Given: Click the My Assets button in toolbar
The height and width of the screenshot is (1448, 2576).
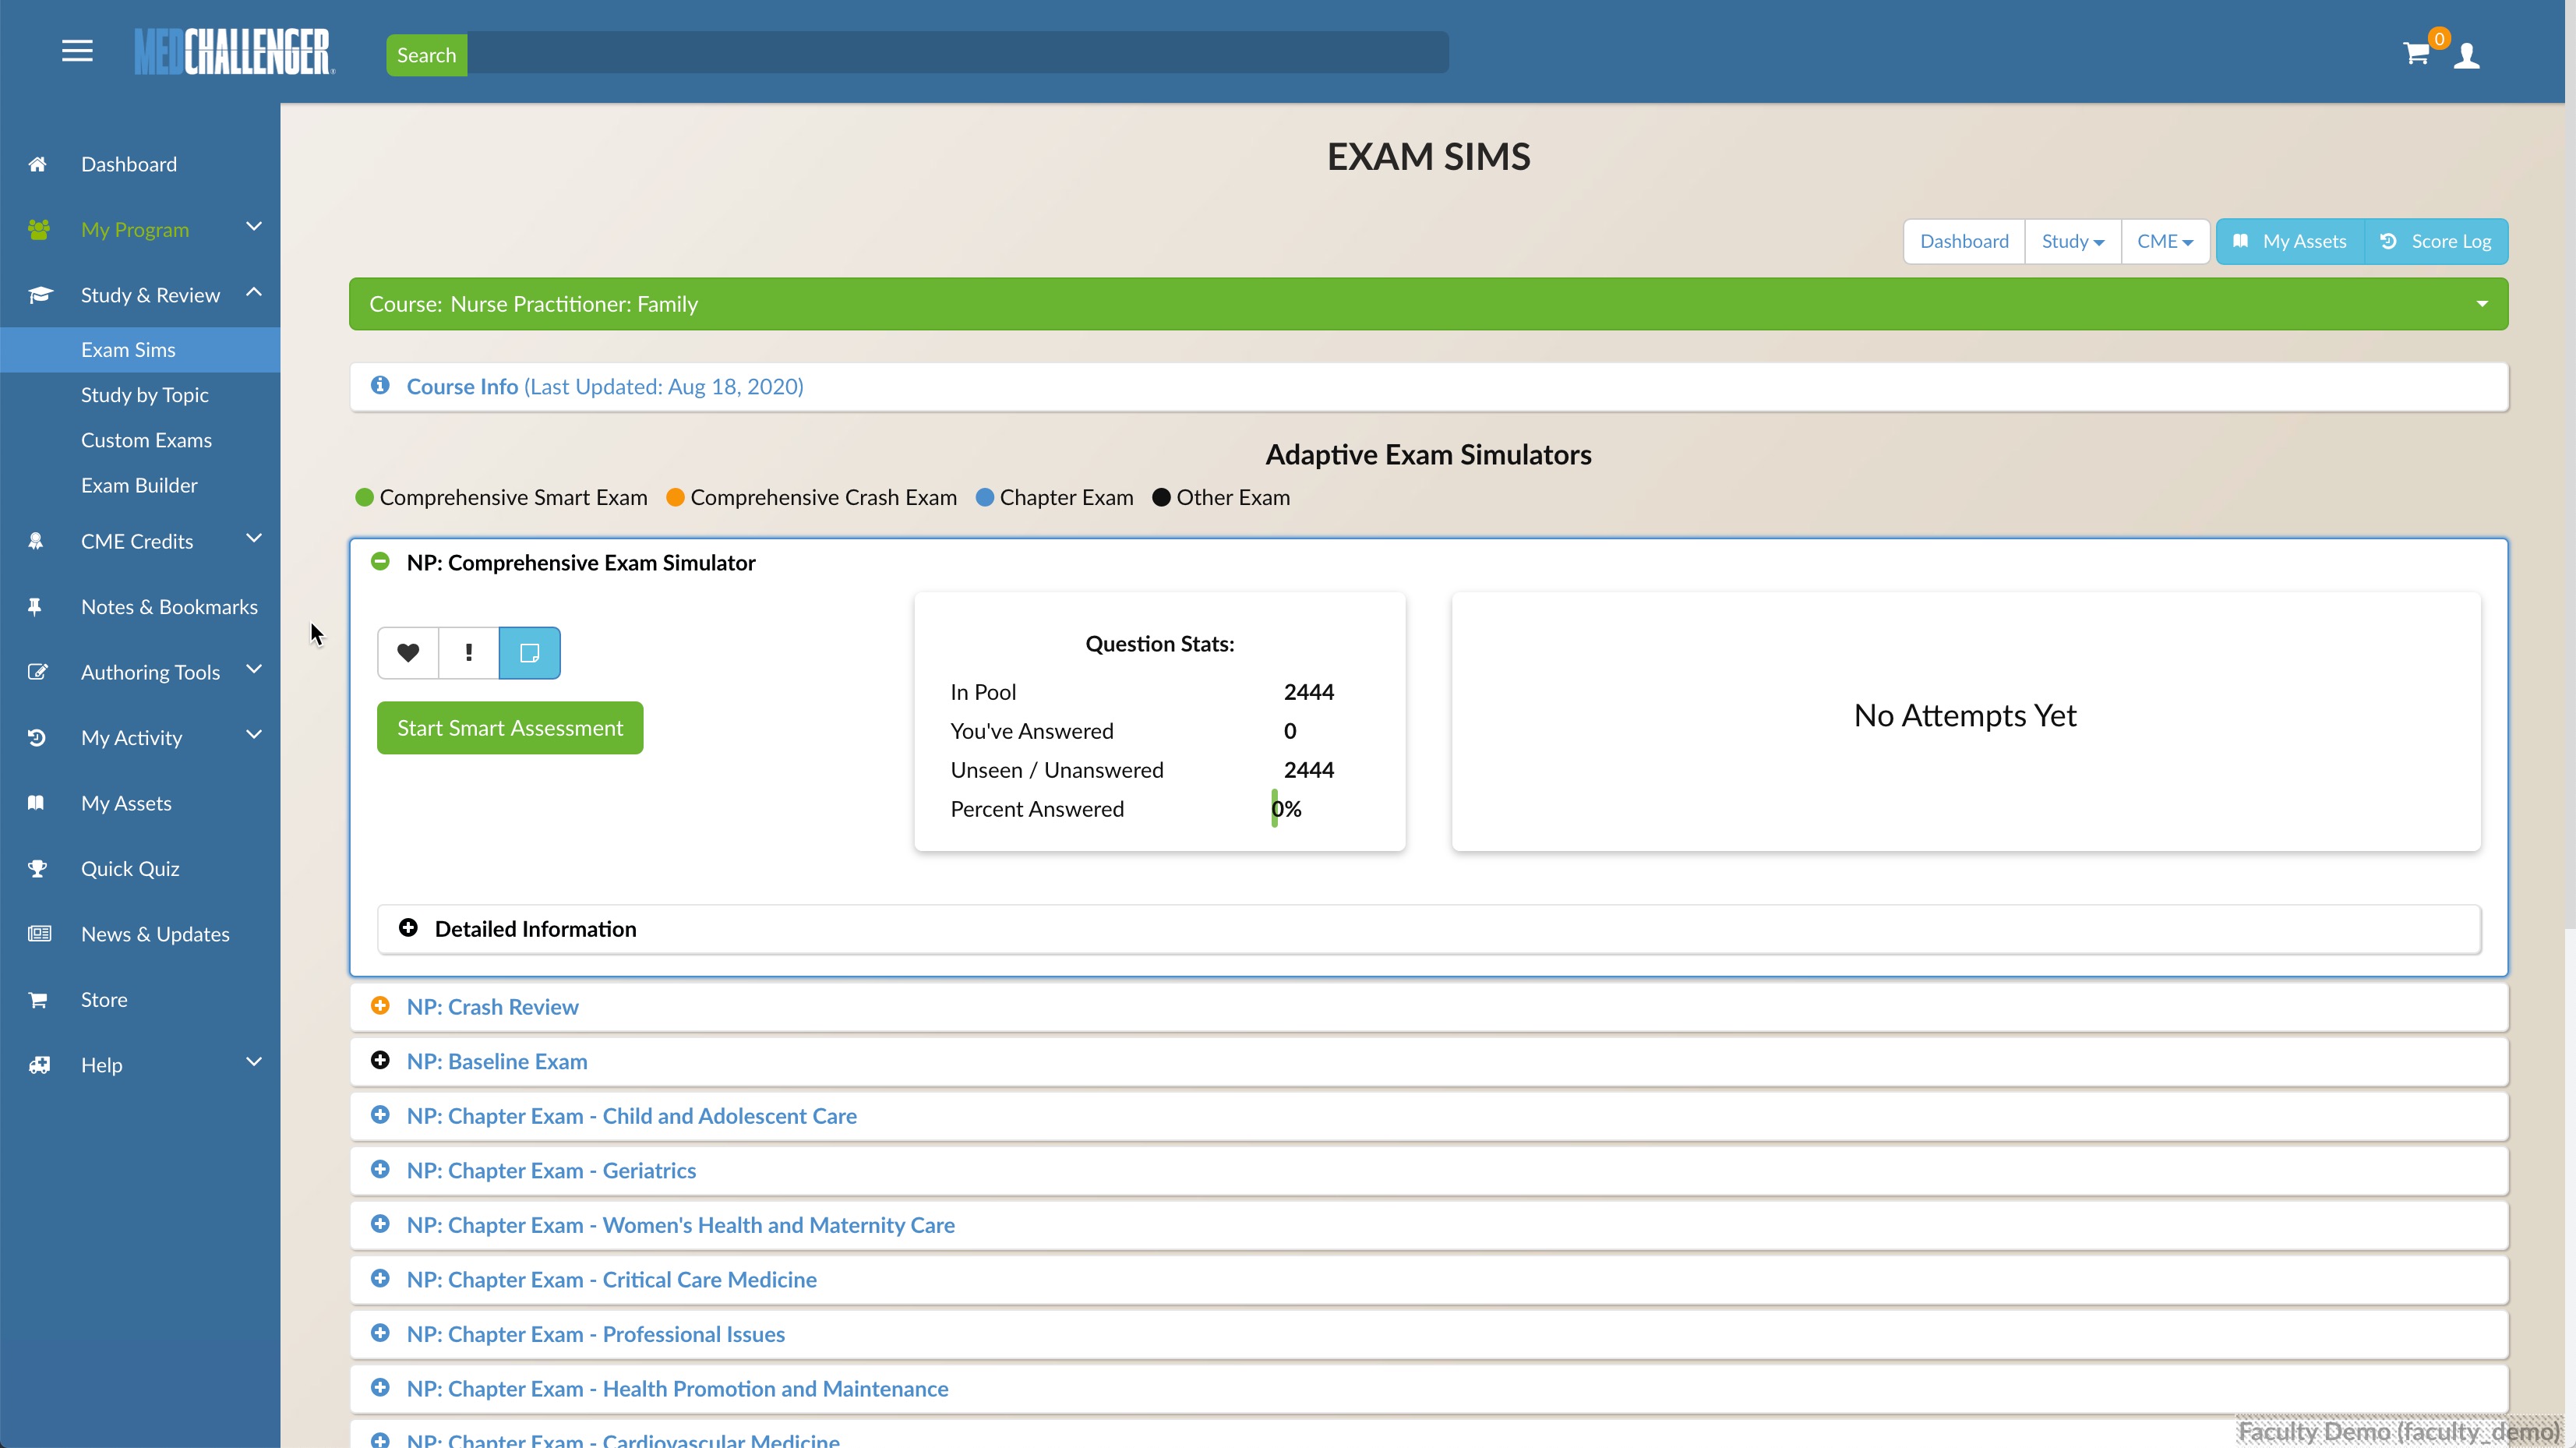Looking at the screenshot, I should click(x=2290, y=242).
